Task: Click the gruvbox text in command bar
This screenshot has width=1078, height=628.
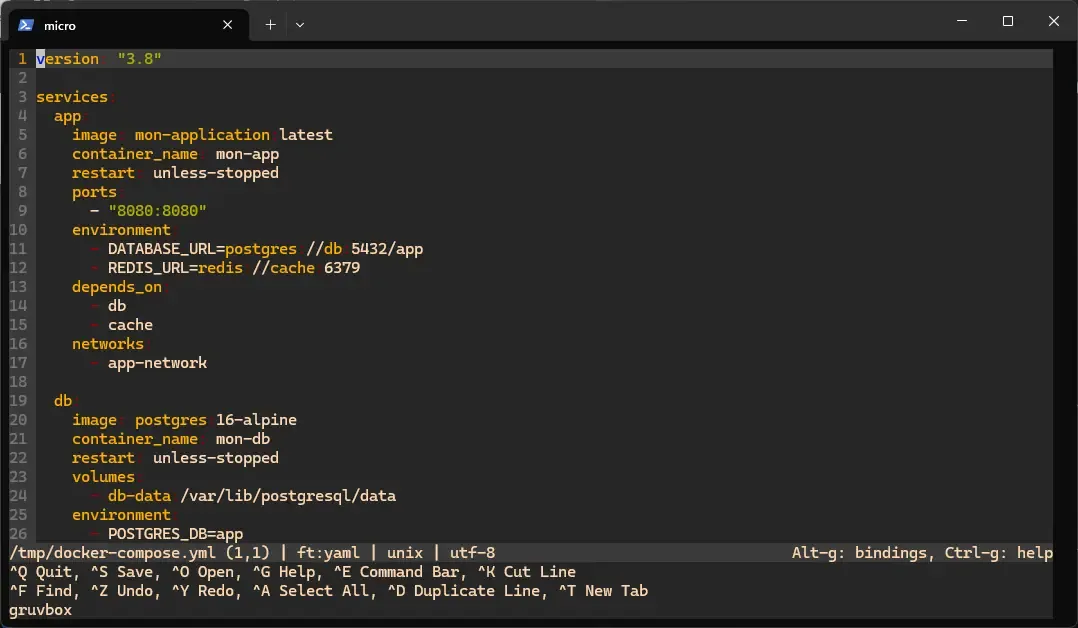Action: point(40,610)
